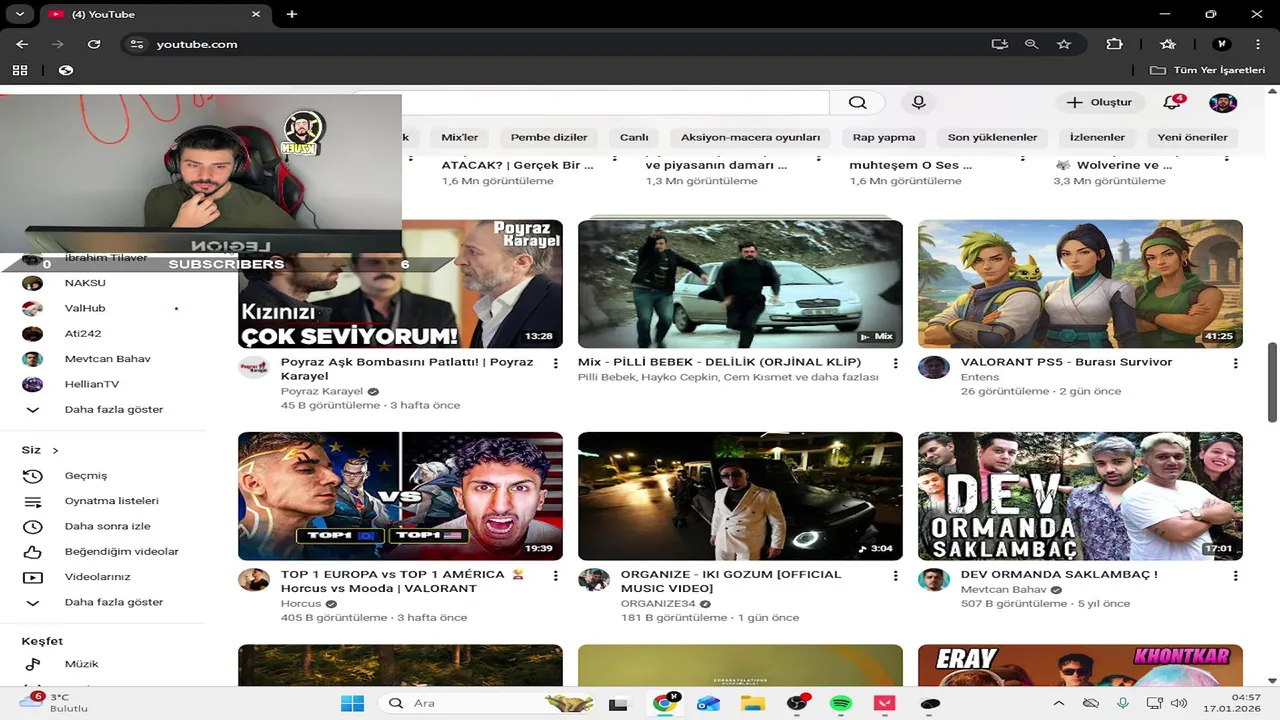1280x720 pixels.
Task: Select the Mix'ler filter chip
Action: pyautogui.click(x=460, y=137)
